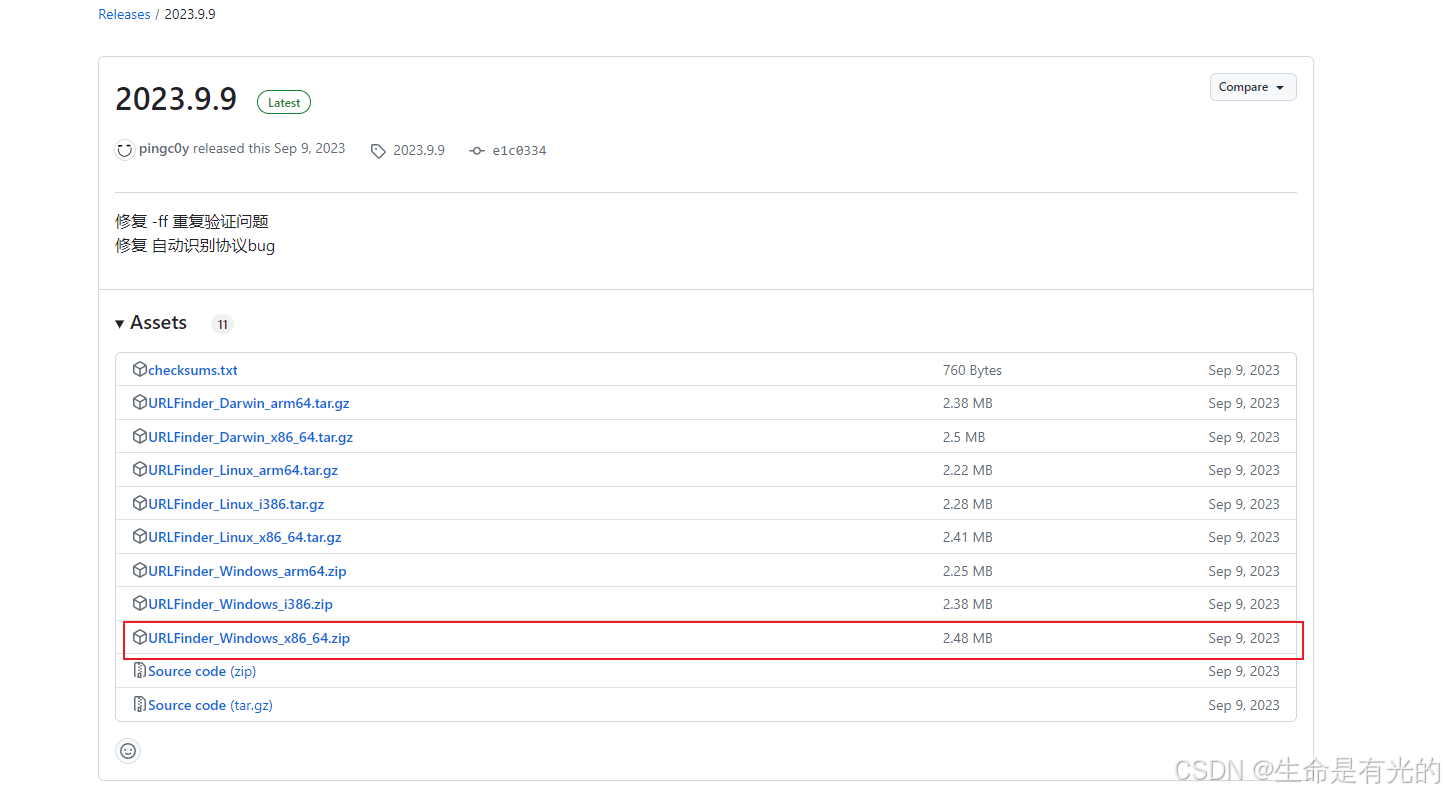Screen dimensions: 1445x796
Task: Click the pingc0y avatar icon
Action: (x=125, y=150)
